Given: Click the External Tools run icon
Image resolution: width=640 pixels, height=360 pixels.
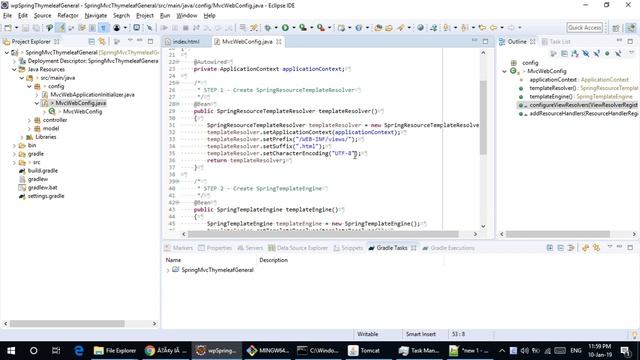Looking at the screenshot, I should [x=321, y=28].
